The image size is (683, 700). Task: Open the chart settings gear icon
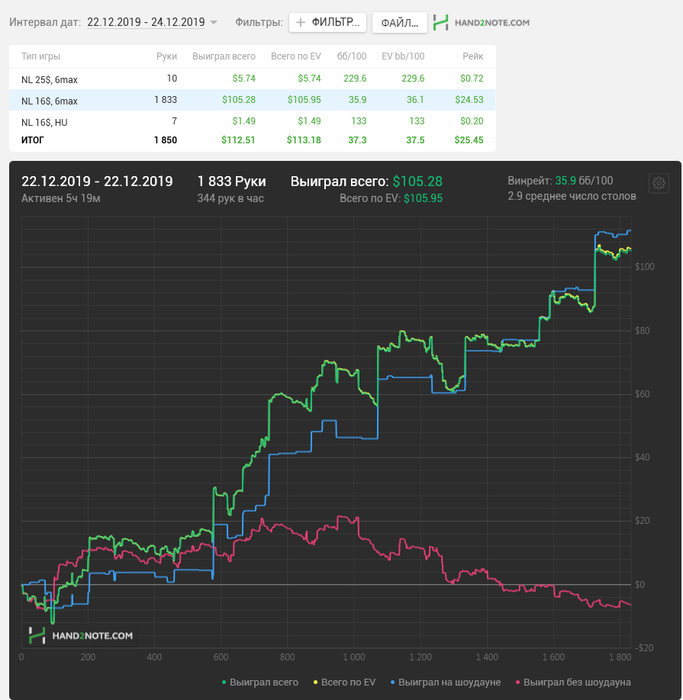(659, 183)
